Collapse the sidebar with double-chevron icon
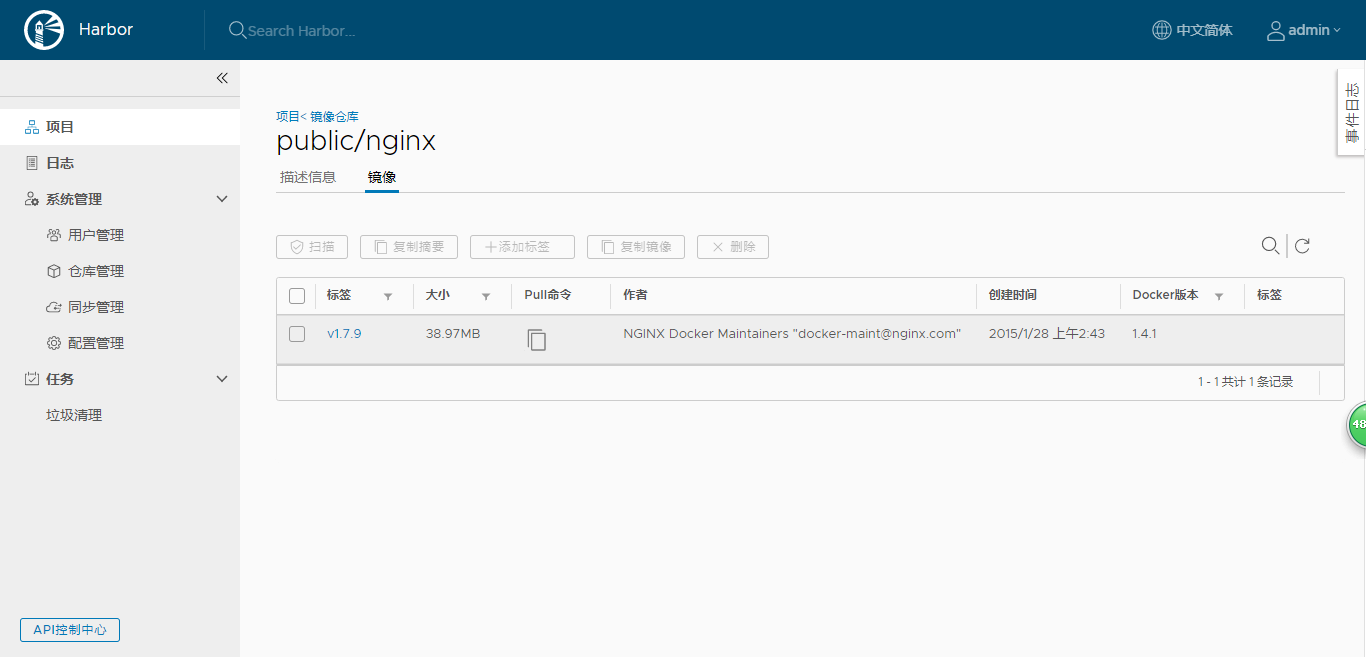This screenshot has height=657, width=1366. pos(222,78)
